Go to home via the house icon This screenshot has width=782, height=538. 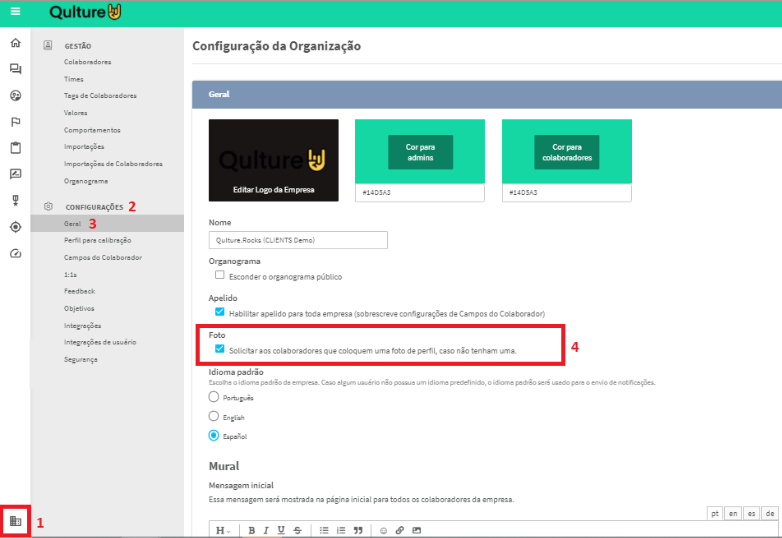click(x=15, y=43)
